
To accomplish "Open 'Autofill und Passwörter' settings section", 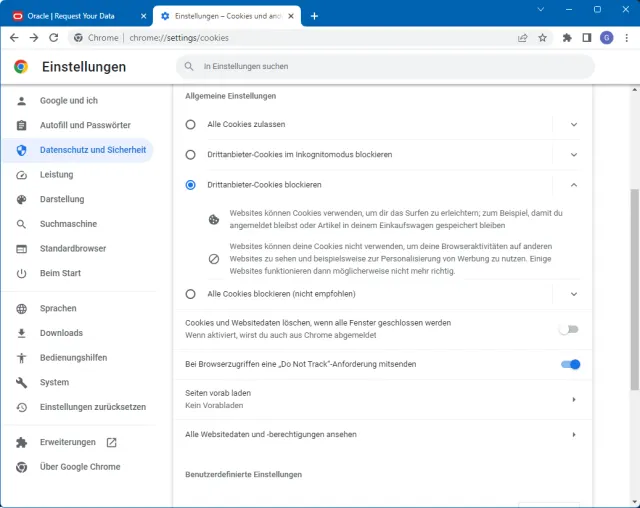I will (x=85, y=125).
